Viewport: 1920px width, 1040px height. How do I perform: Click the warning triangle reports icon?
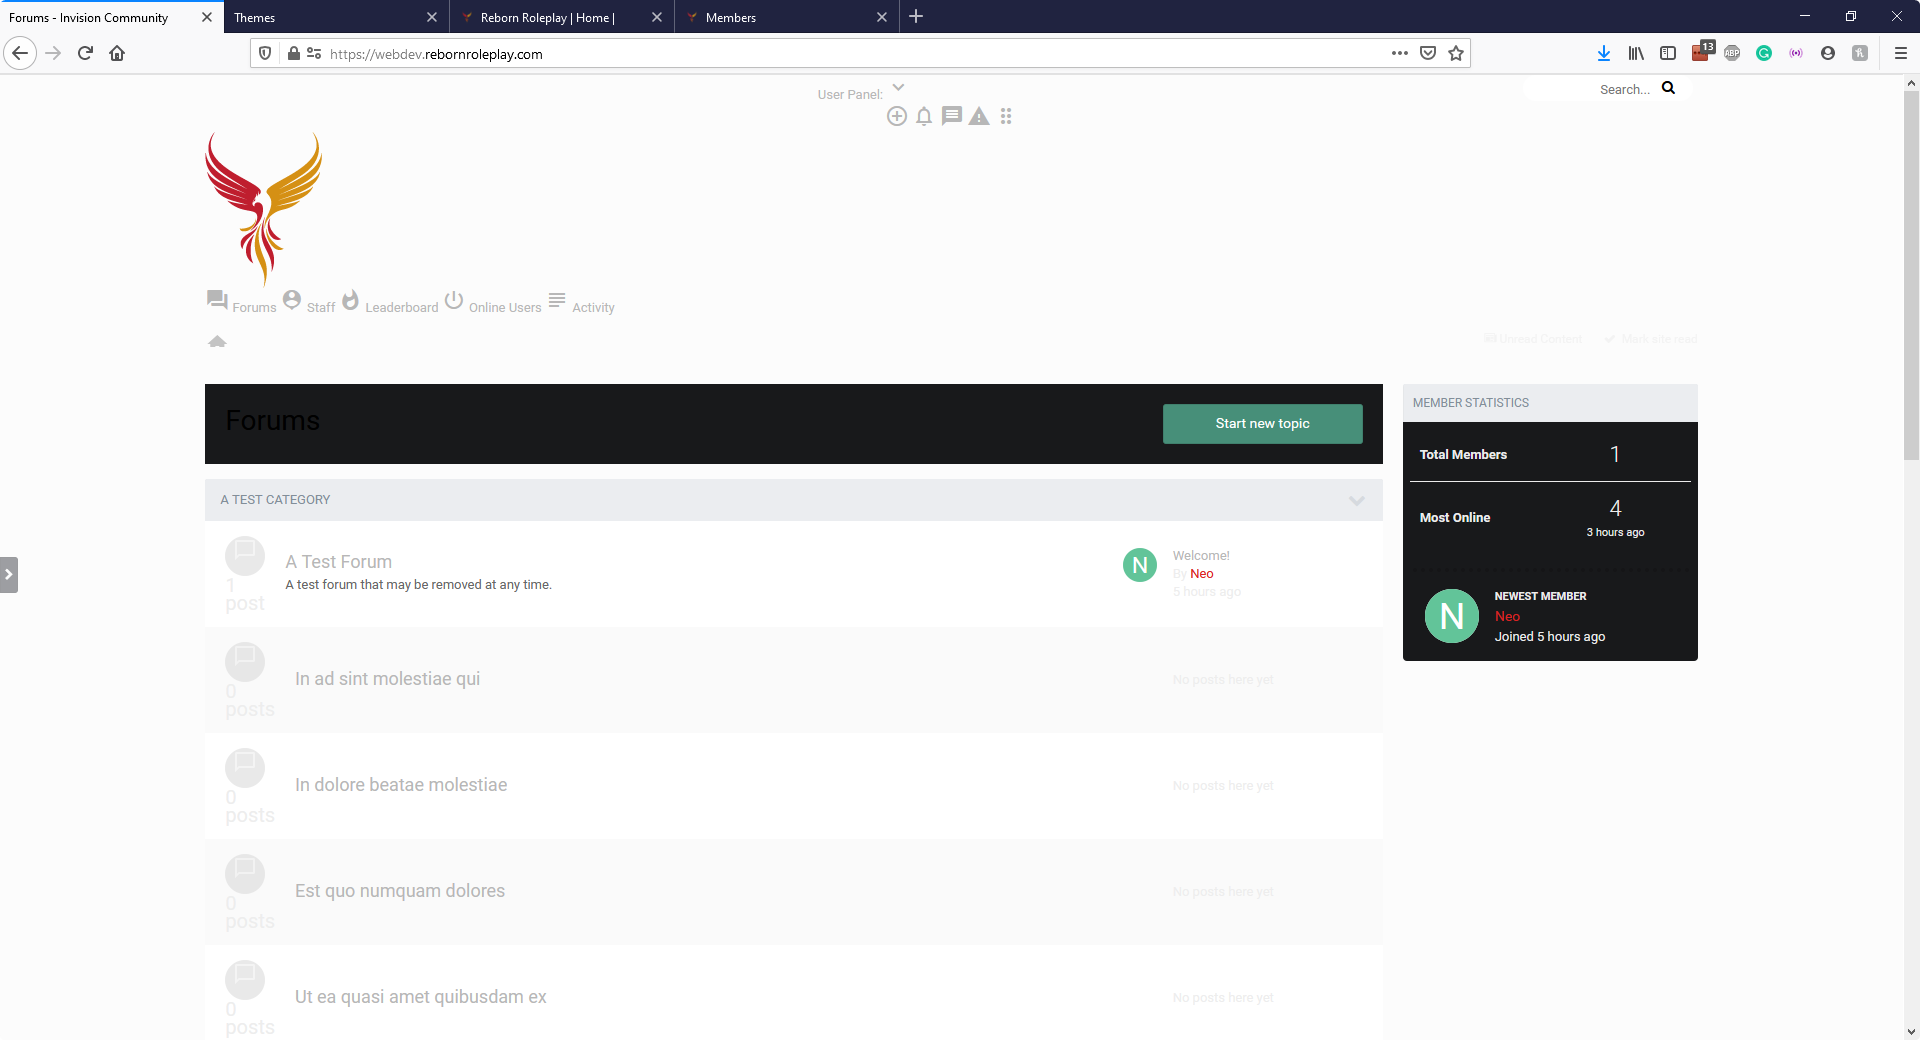point(979,116)
